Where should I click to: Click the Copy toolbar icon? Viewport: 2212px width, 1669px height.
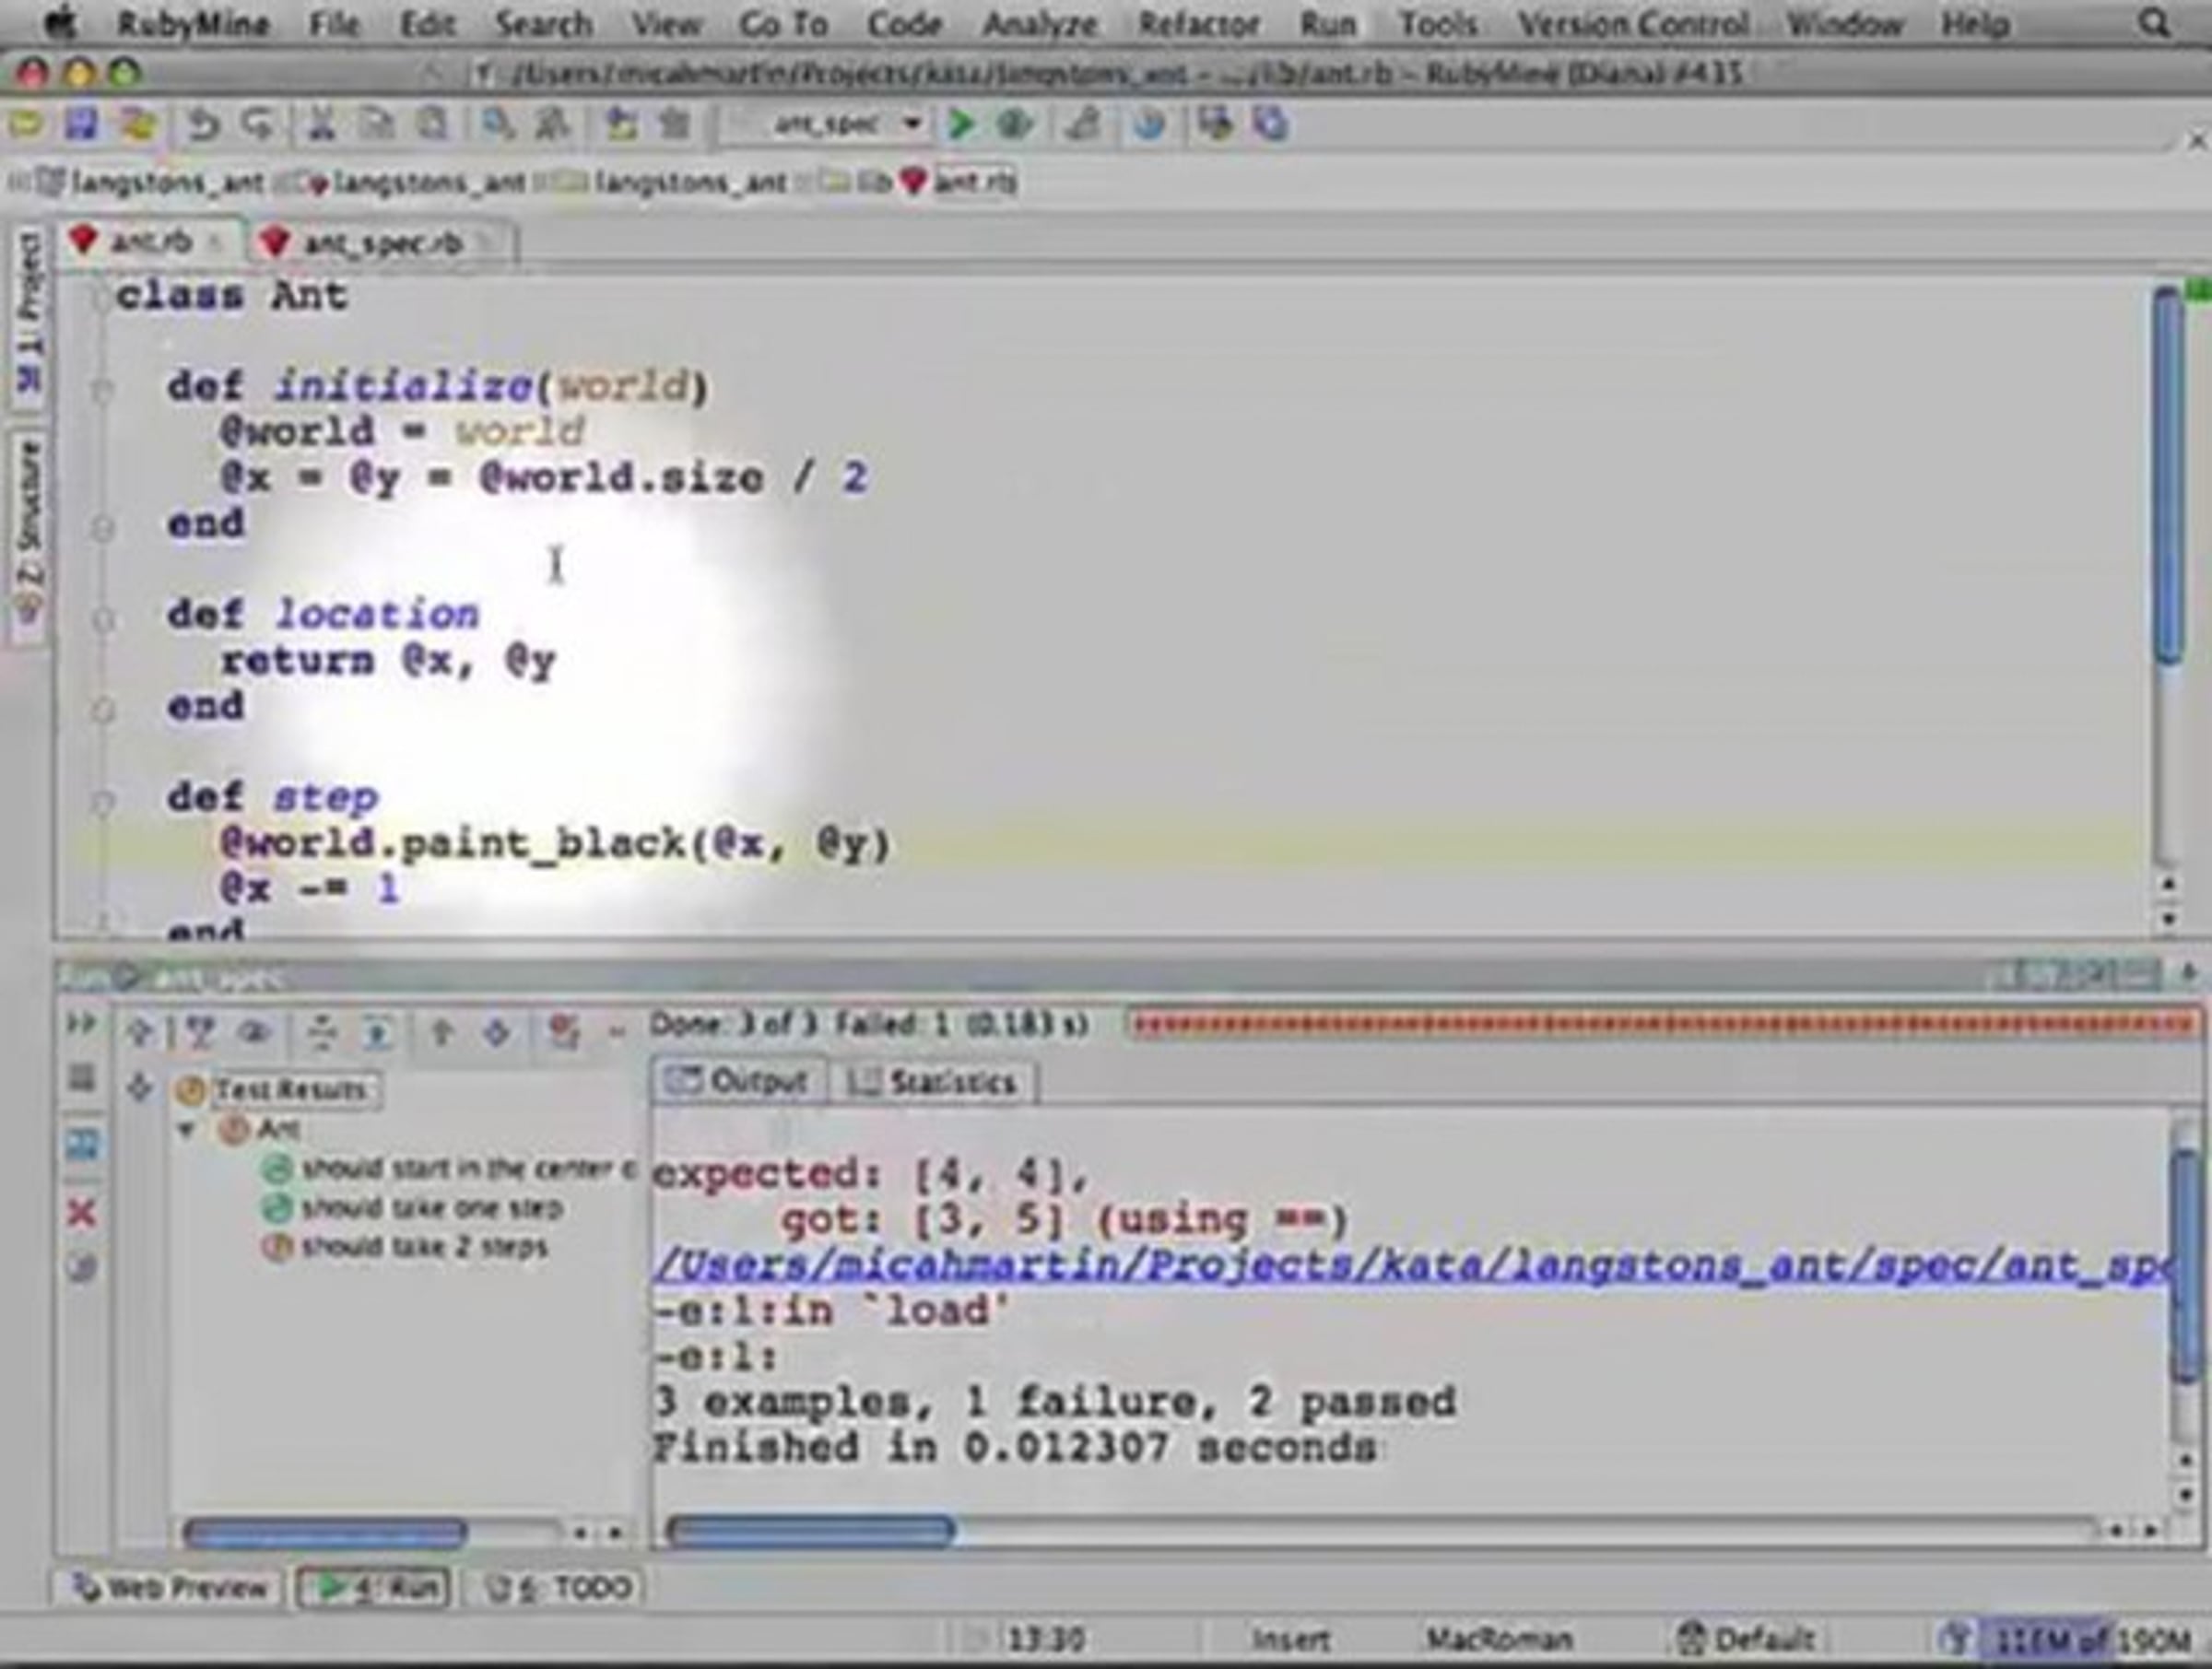pos(377,124)
